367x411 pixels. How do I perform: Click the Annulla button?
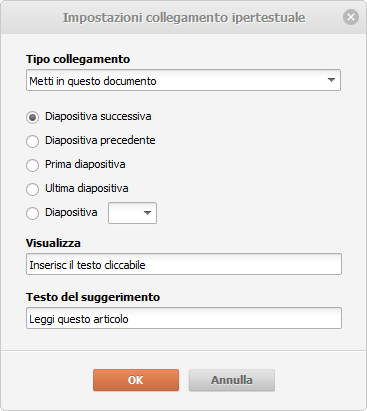(x=232, y=380)
